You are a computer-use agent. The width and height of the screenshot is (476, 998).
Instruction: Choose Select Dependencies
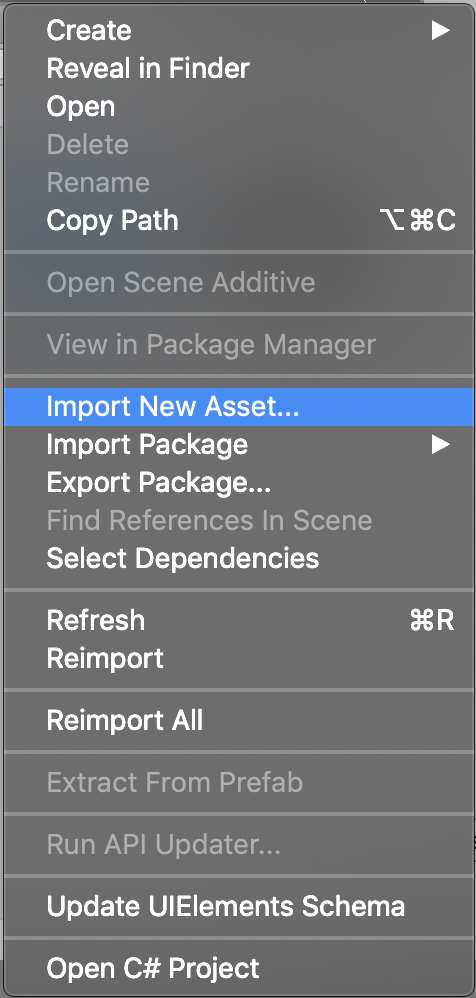tap(238, 558)
